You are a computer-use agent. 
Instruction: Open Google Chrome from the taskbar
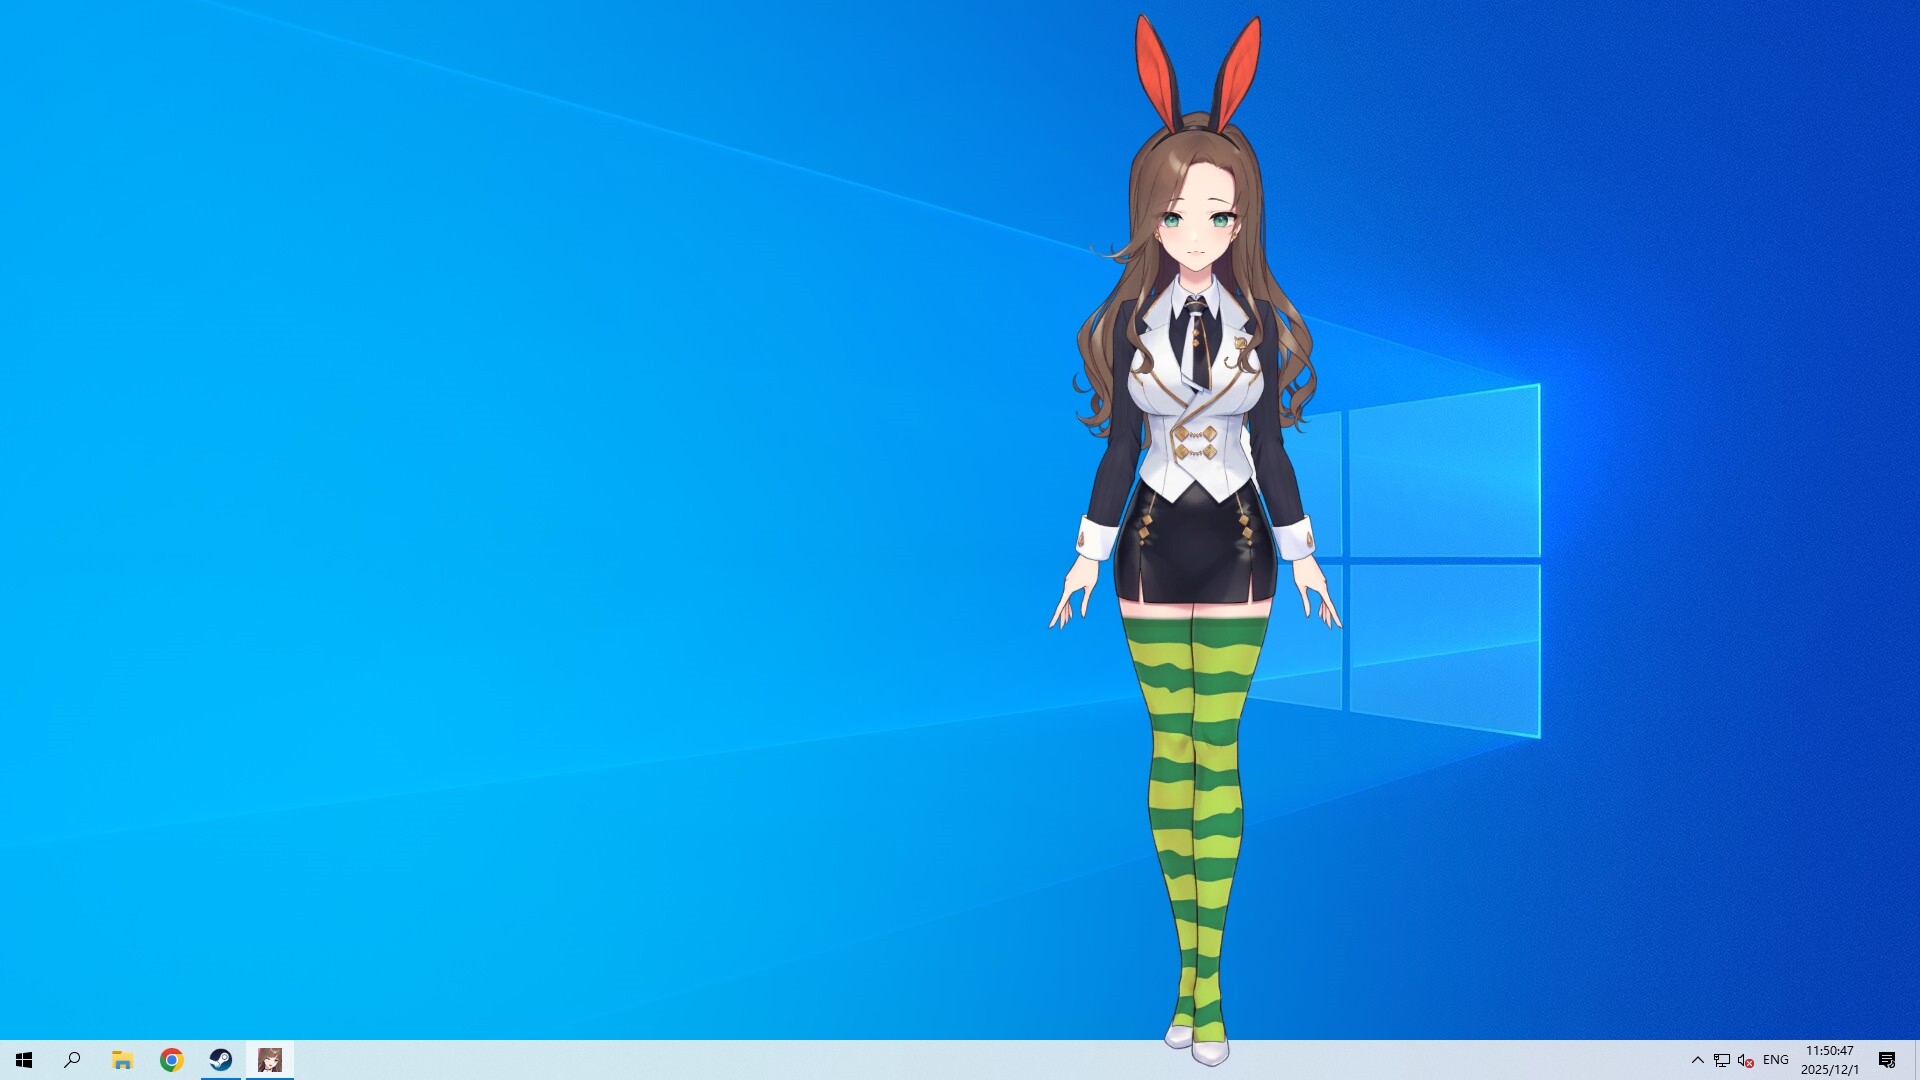tap(171, 1059)
